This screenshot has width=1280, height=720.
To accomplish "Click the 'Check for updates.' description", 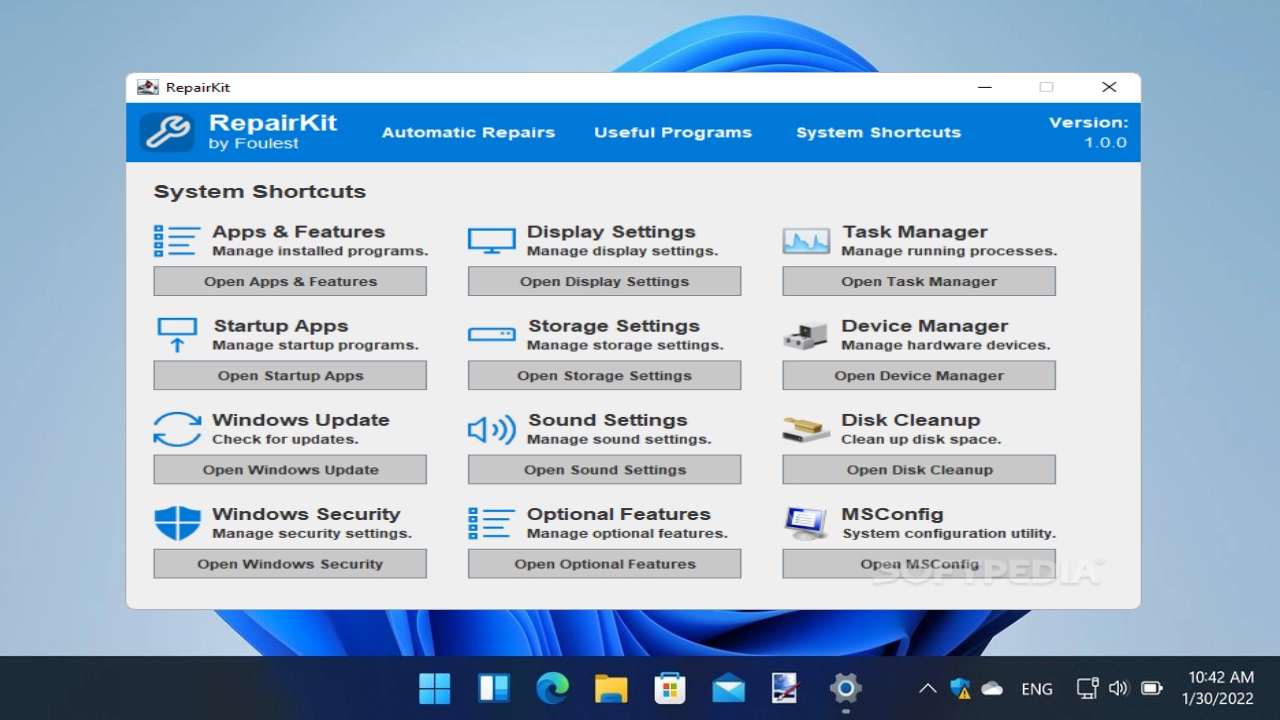I will click(x=285, y=439).
